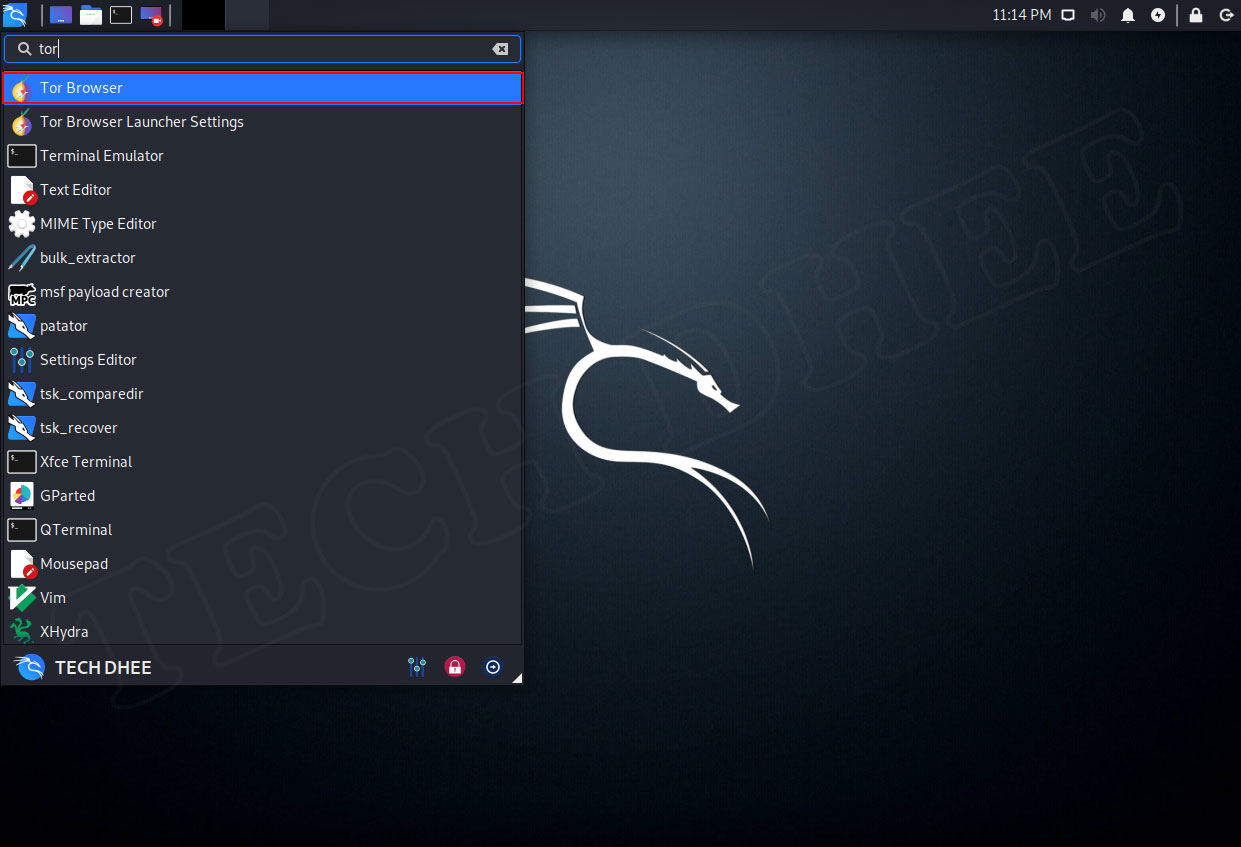Lock the screen using the red padlock icon
1241x847 pixels.
455,666
